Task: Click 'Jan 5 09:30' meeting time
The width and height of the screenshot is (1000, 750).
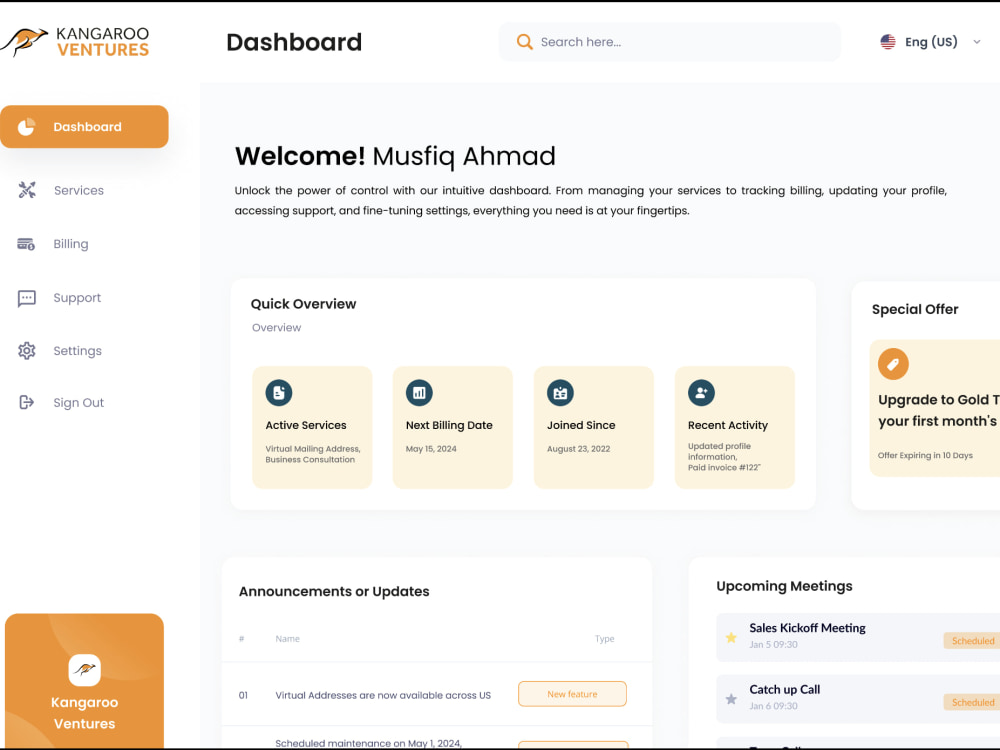Action: pyautogui.click(x=773, y=645)
